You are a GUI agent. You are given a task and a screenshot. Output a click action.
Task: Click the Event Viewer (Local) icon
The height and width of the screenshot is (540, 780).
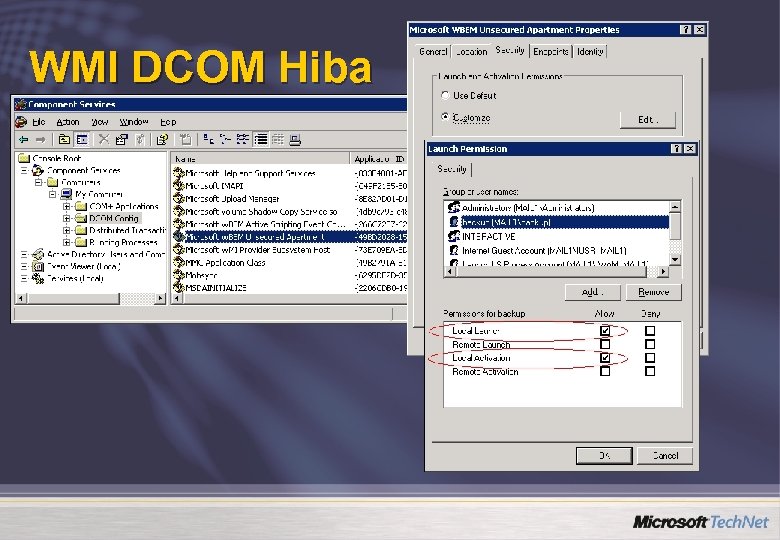click(38, 267)
